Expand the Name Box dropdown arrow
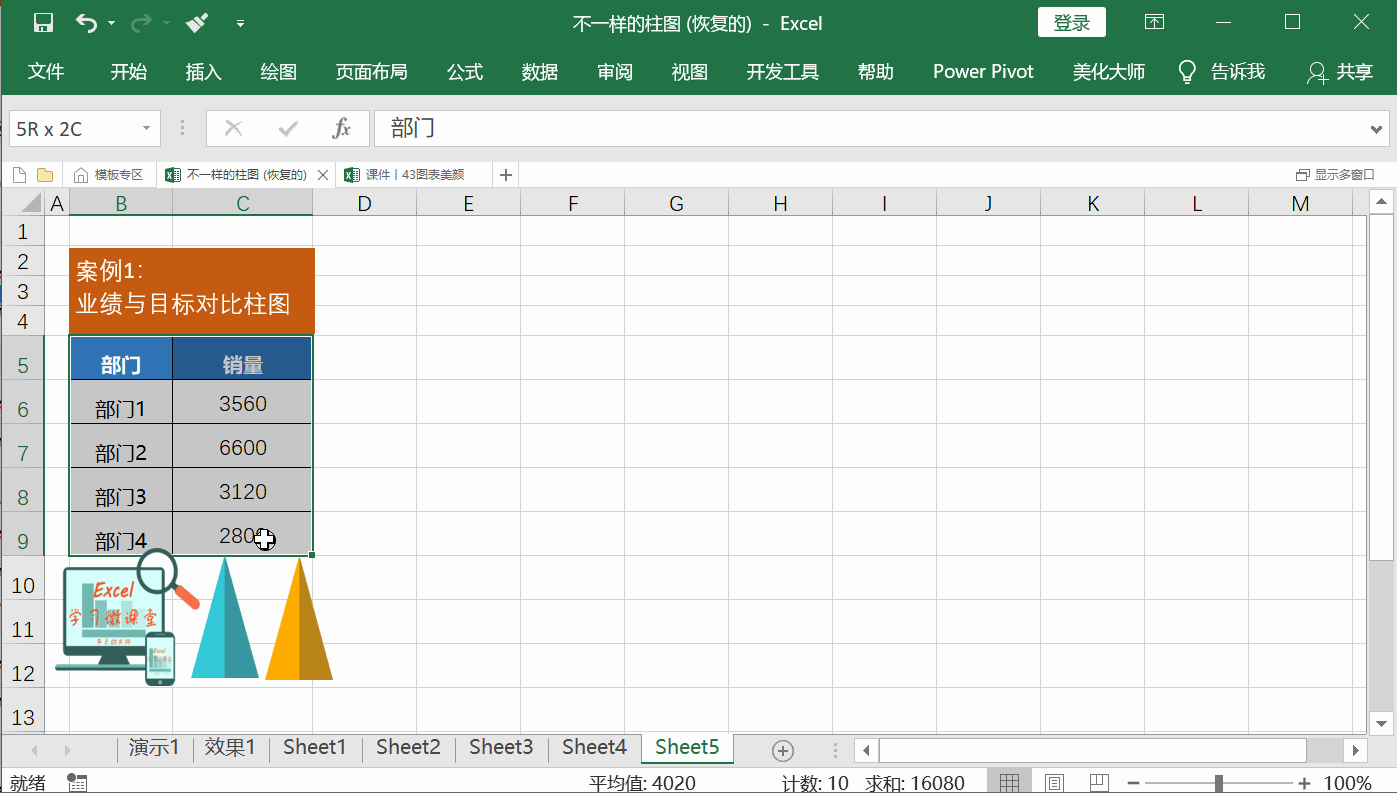The width and height of the screenshot is (1397, 793). (x=147, y=128)
